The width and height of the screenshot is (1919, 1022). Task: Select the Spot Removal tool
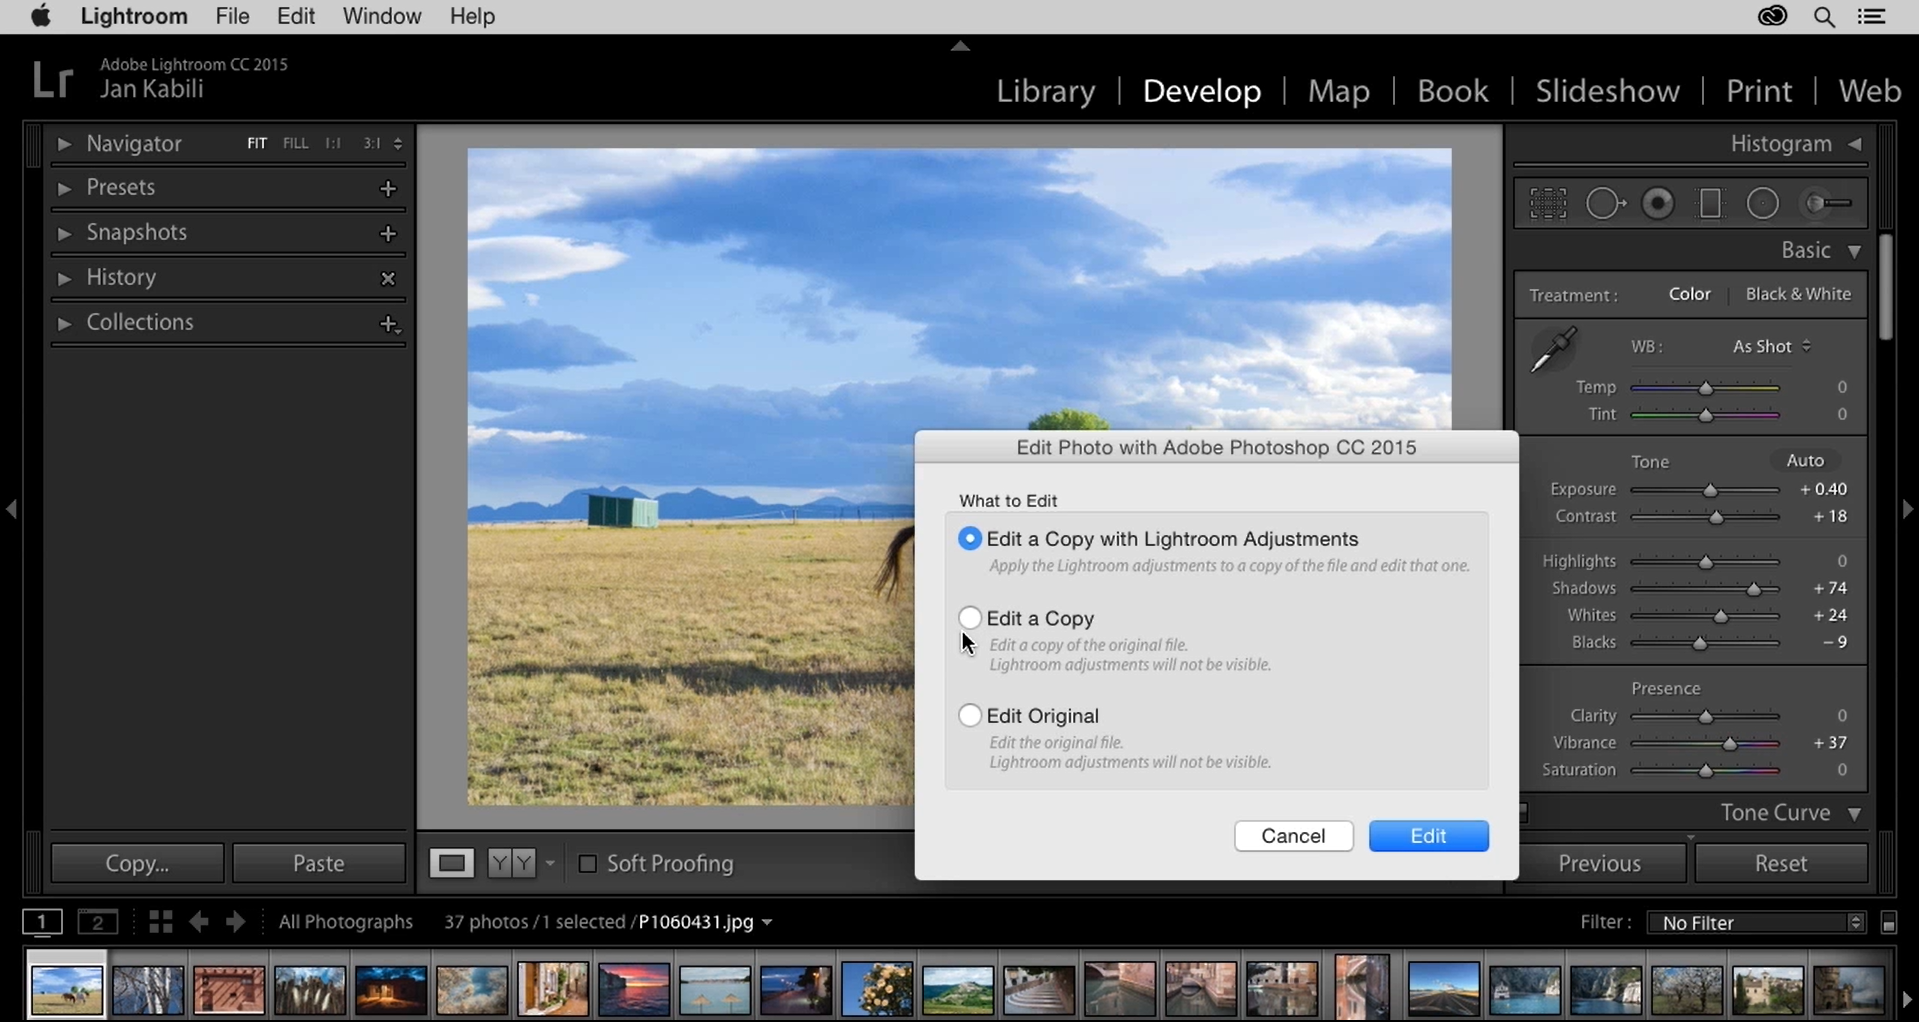pos(1605,204)
